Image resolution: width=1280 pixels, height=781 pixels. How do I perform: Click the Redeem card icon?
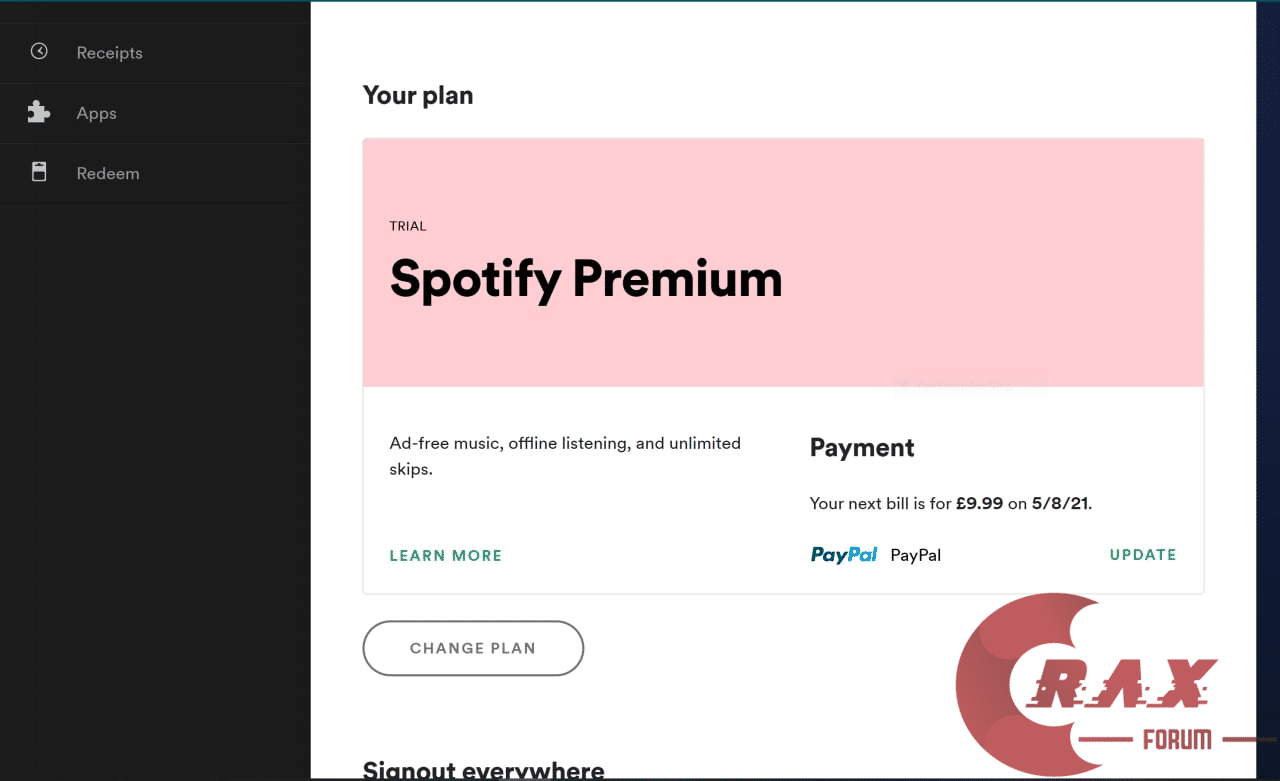[x=39, y=172]
